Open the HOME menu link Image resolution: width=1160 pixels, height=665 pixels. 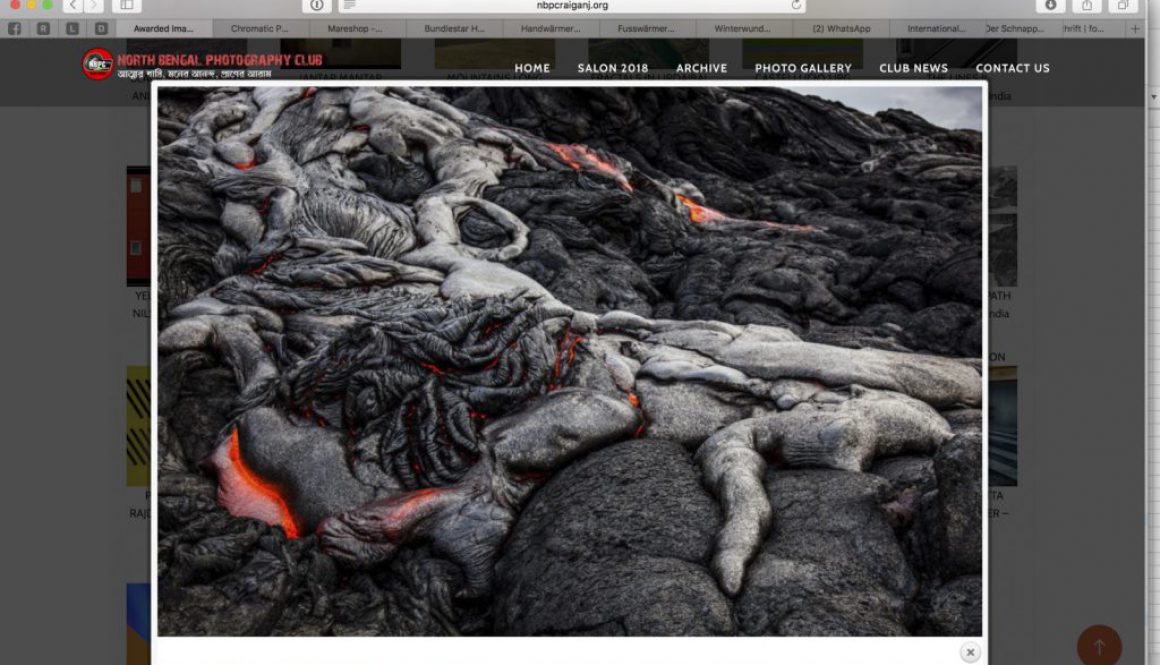coord(532,68)
